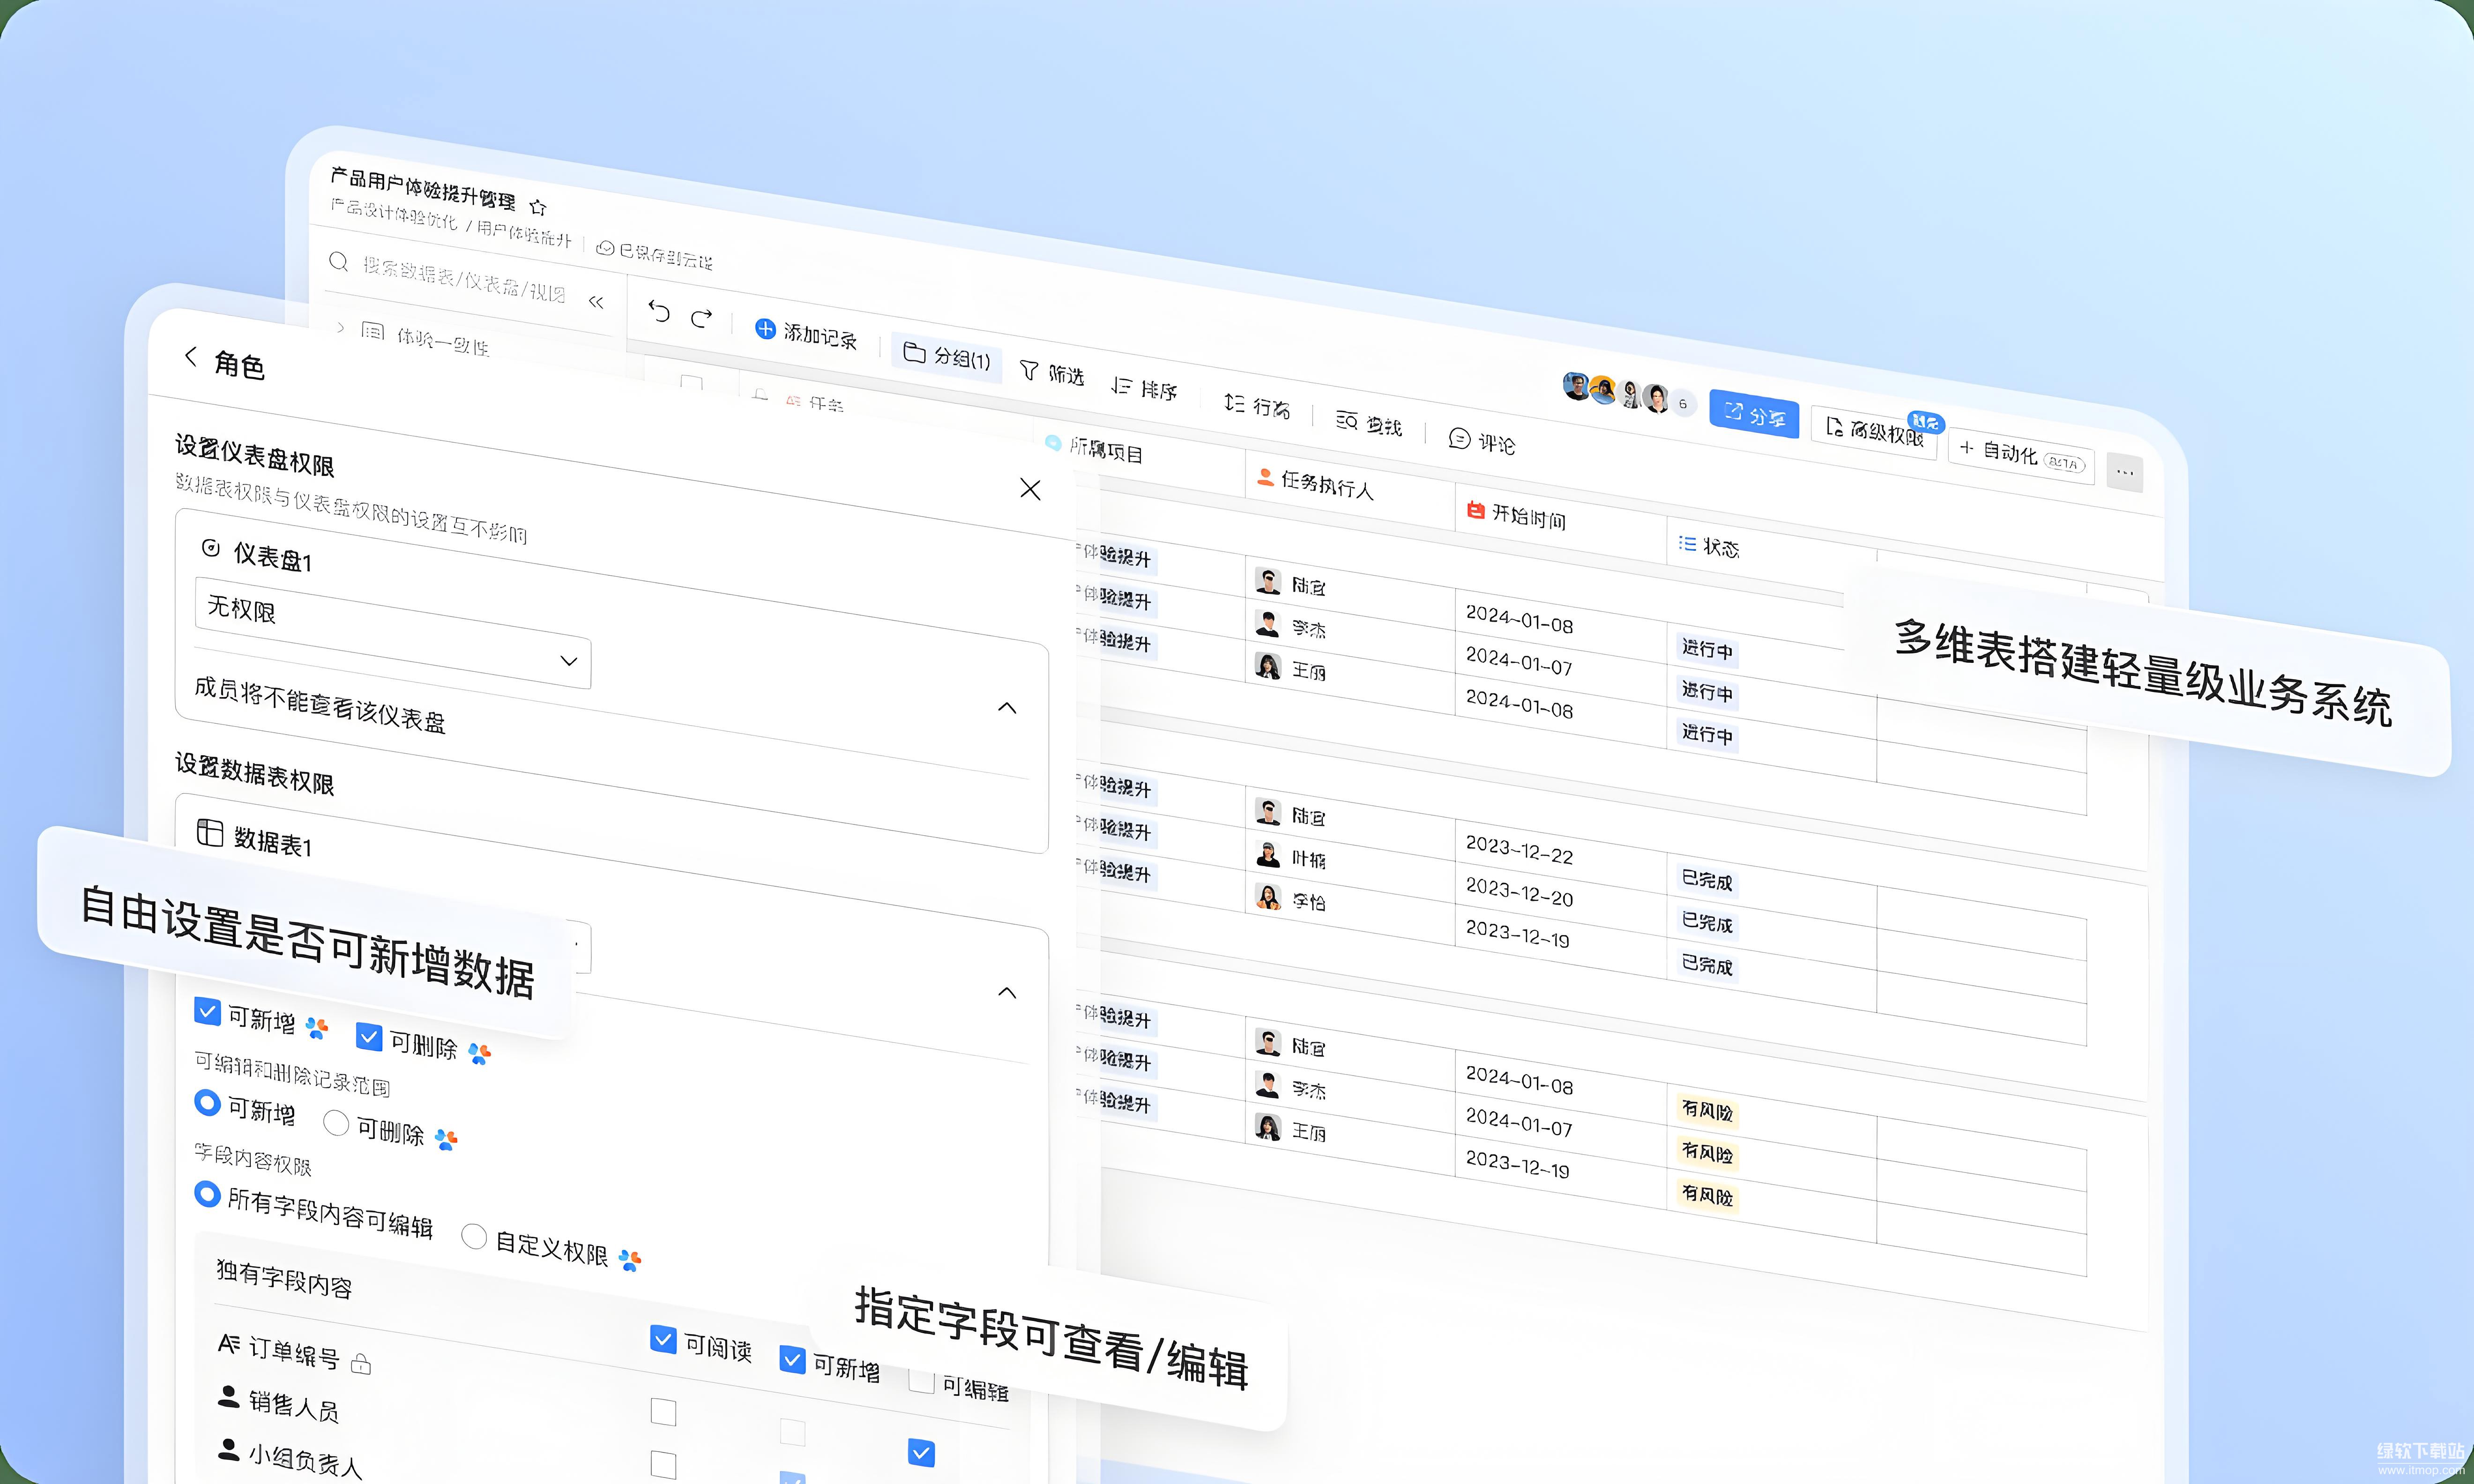Open the three-dots more menu at toolbar end

click(2125, 472)
